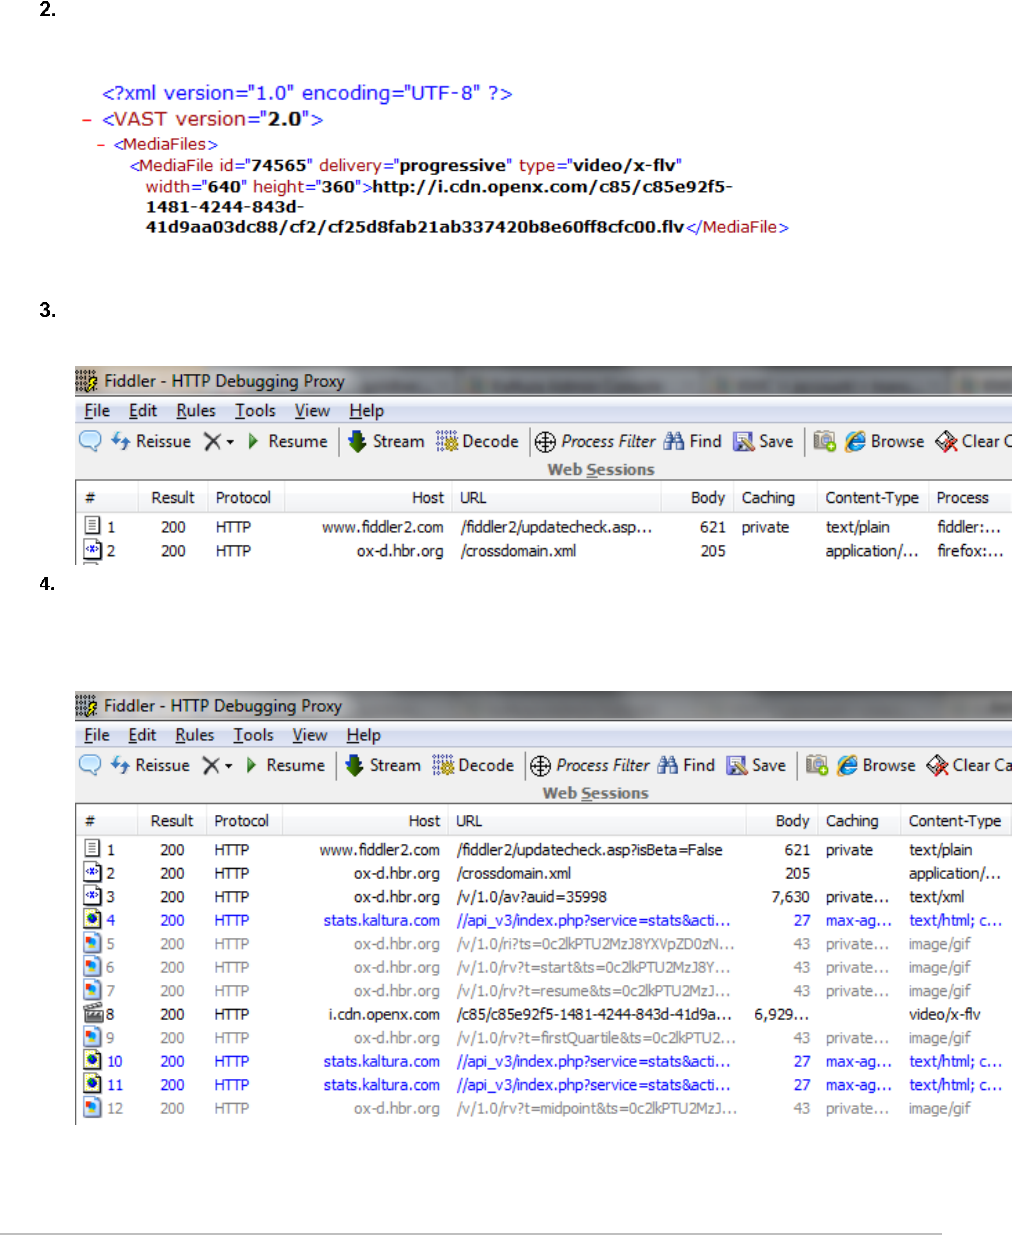Toggle Decode in step 4 Fiddler toolbar
The height and width of the screenshot is (1235, 1012).
(473, 765)
